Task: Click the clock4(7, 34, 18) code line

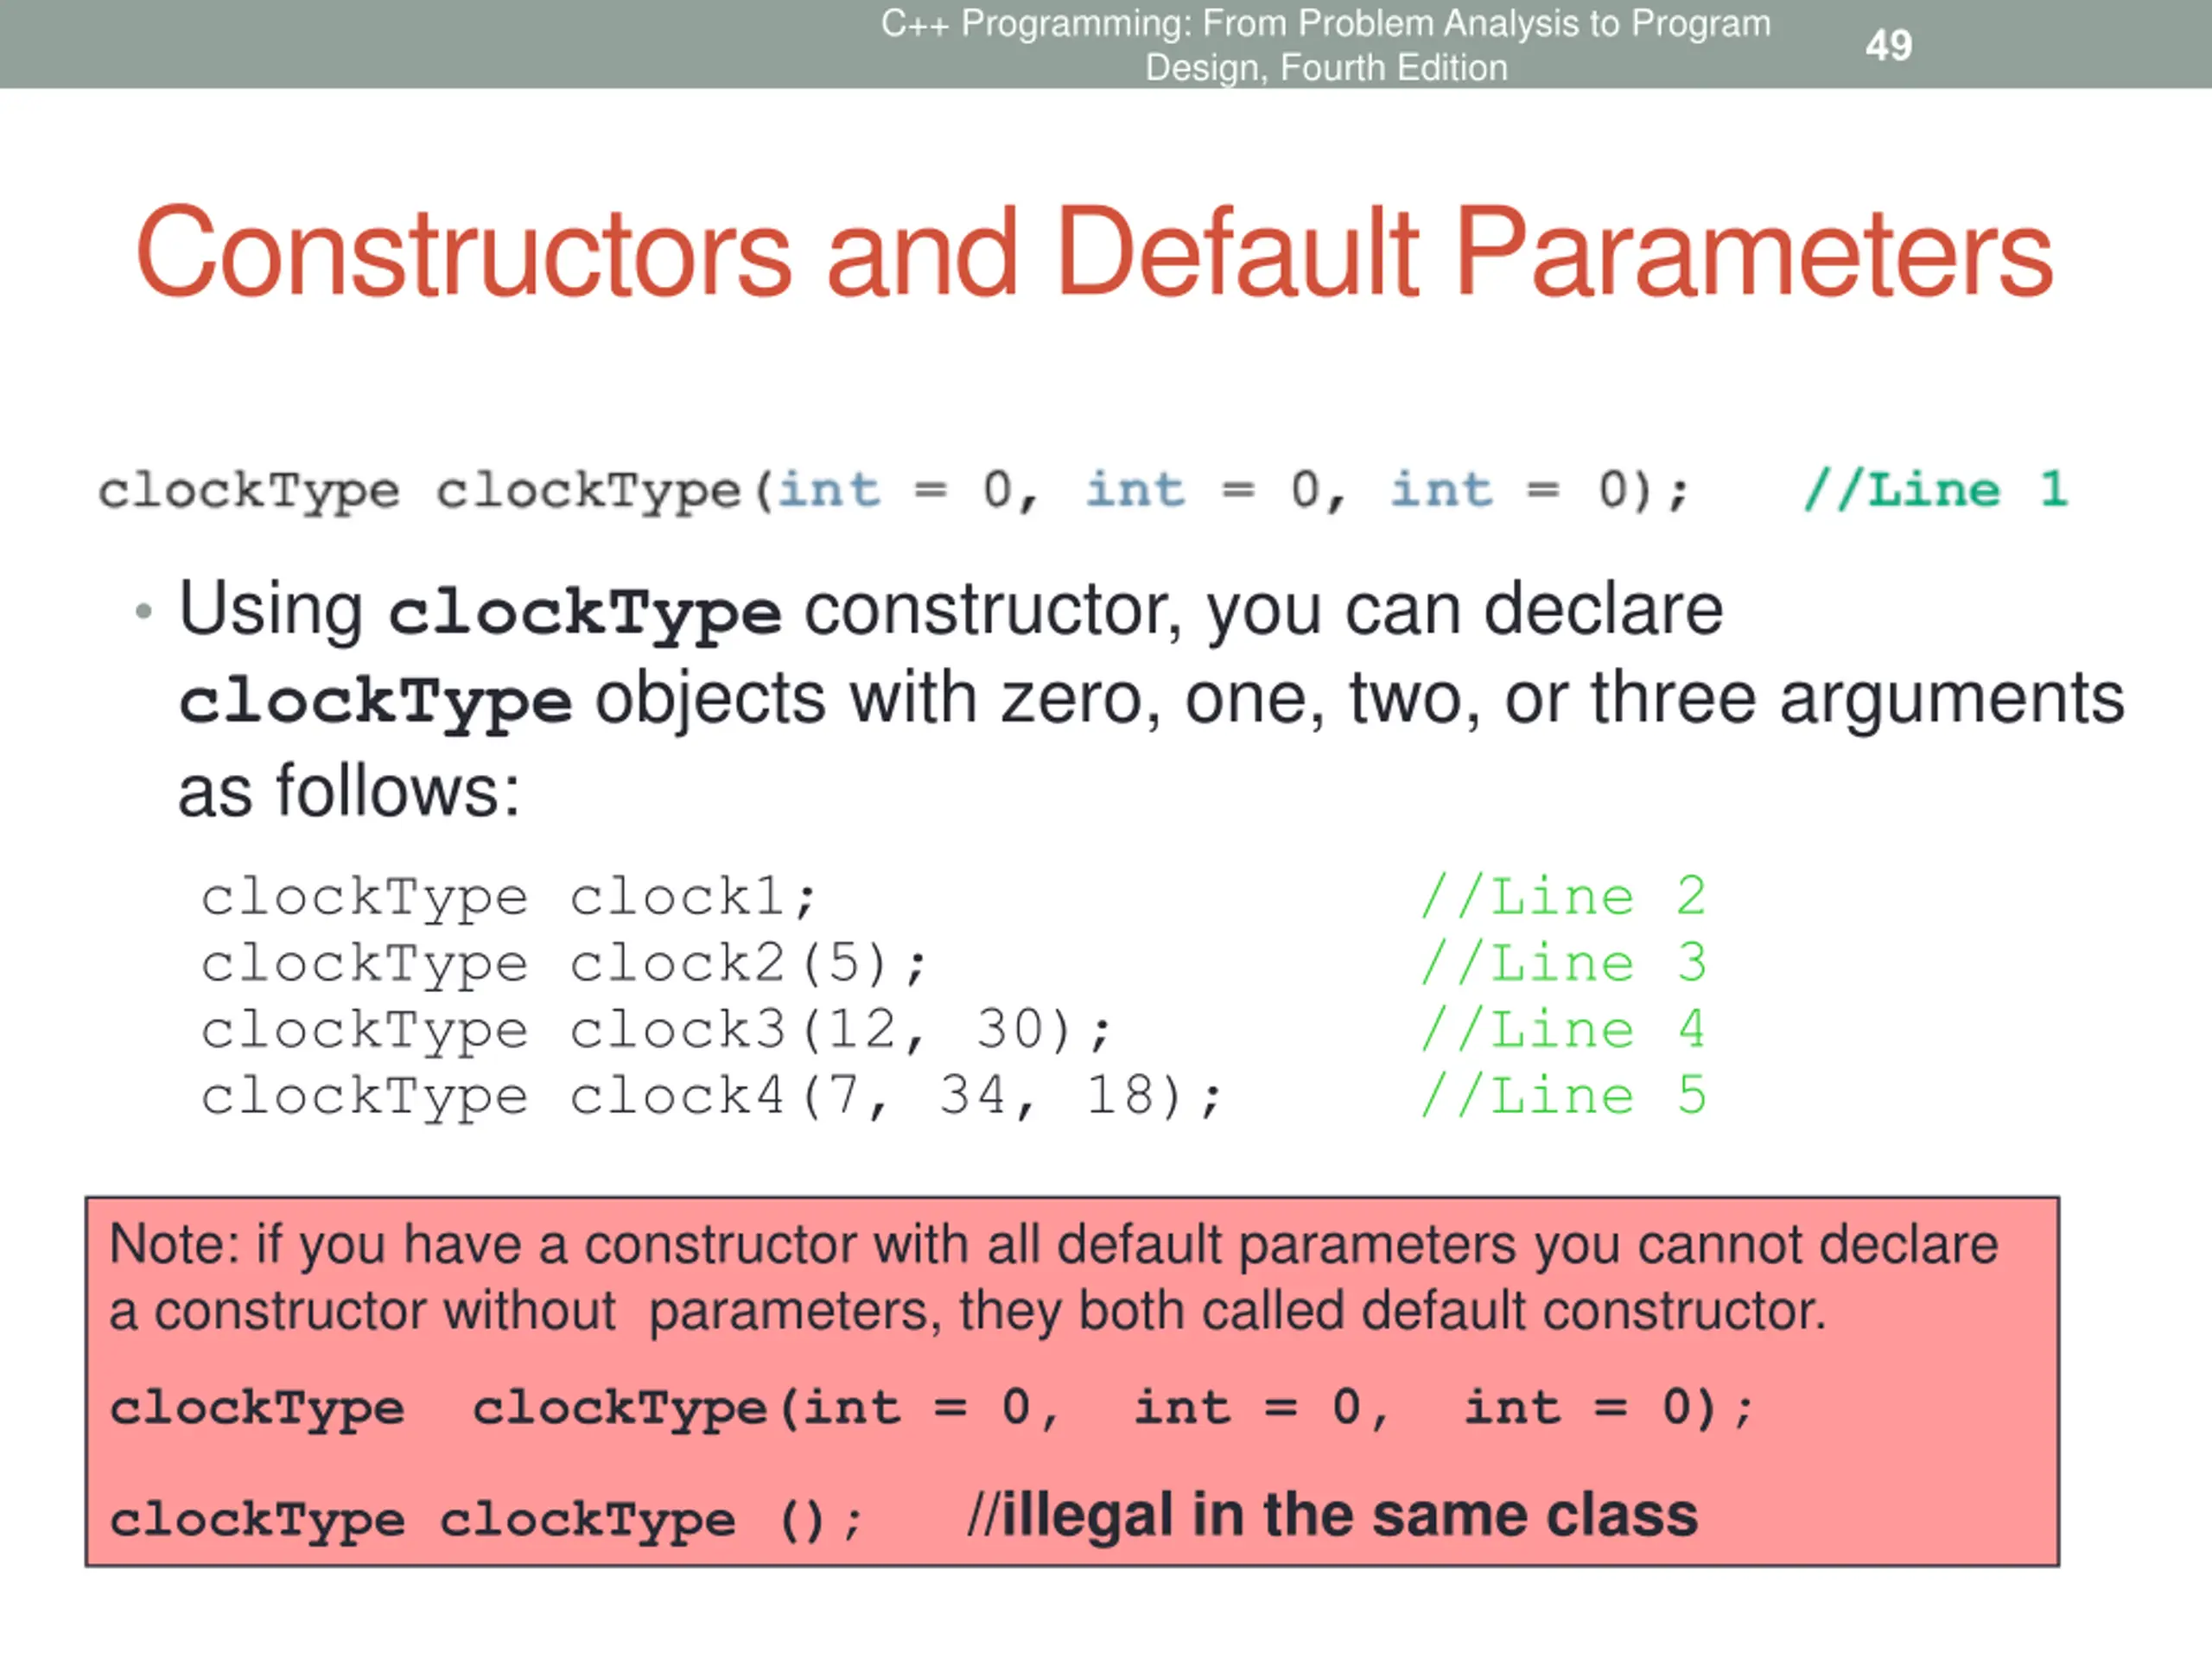Action: click(x=710, y=1096)
